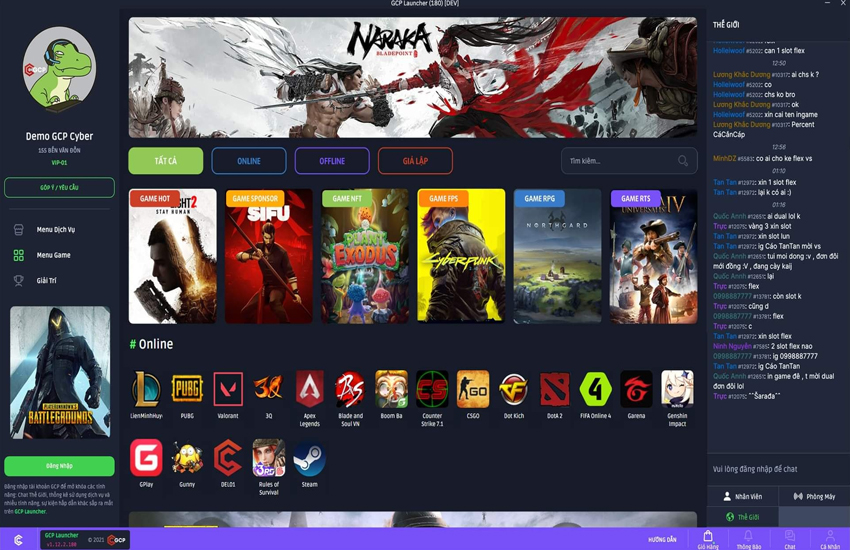850x550 pixels.
Task: Switch to the Thế Giới chat tab
Action: click(743, 517)
